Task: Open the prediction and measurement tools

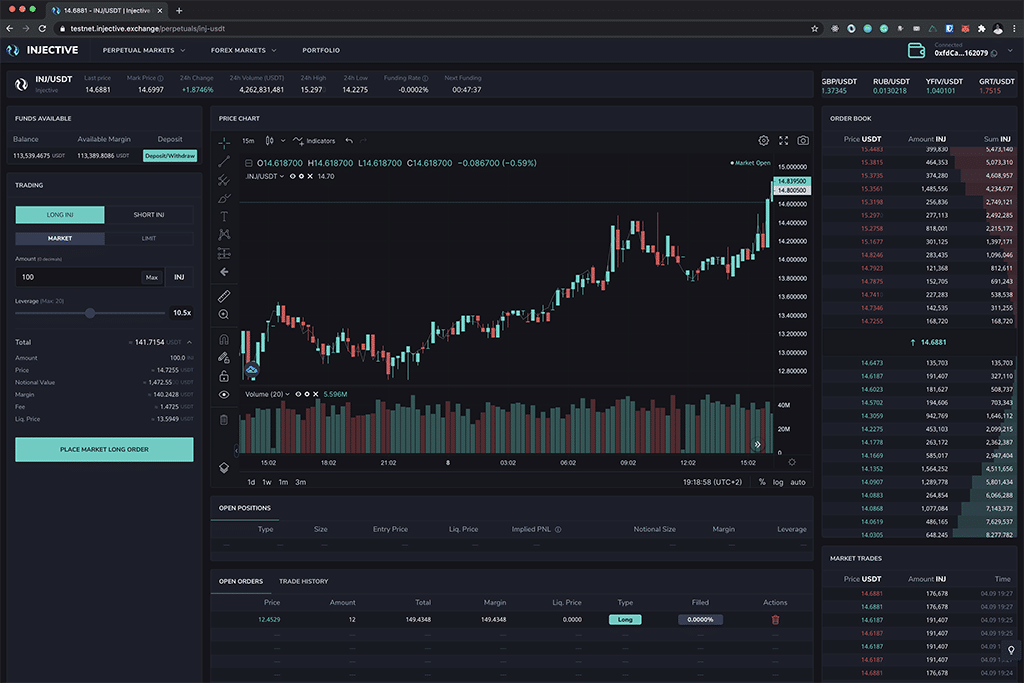Action: [224, 253]
